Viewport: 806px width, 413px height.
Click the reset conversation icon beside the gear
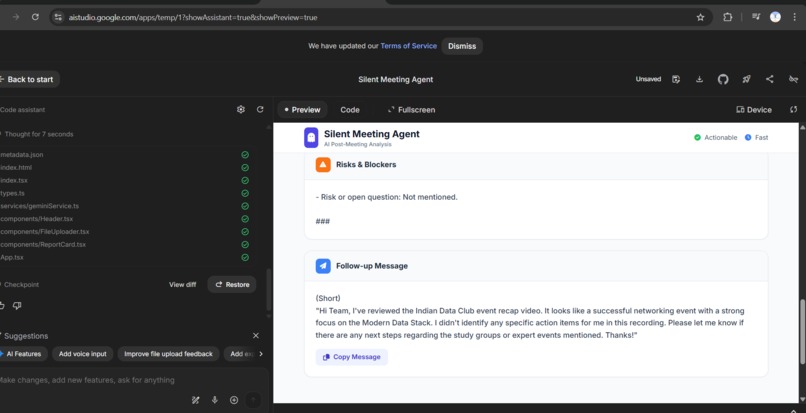(x=260, y=110)
